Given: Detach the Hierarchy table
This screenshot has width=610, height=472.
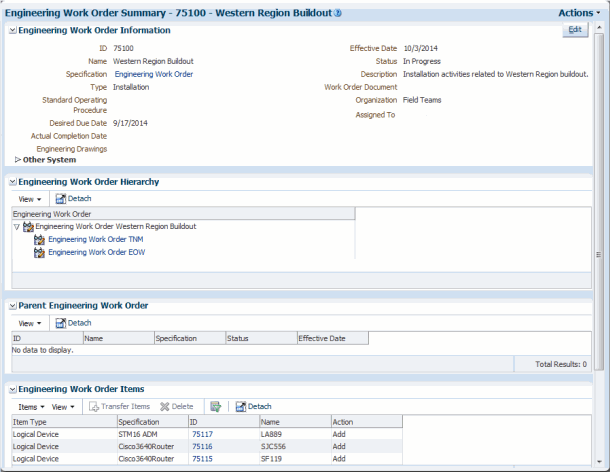Looking at the screenshot, I should [74, 199].
